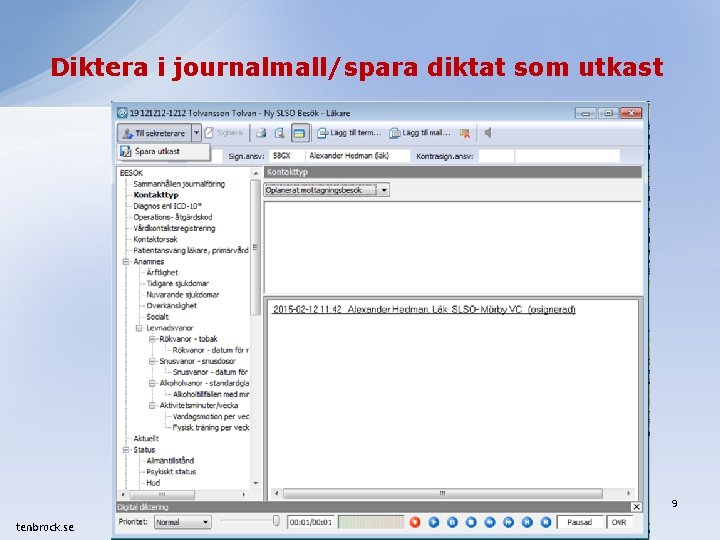This screenshot has width=720, height=540.
Task: Select Operations- åtgärdskod tree item
Action: 173,217
